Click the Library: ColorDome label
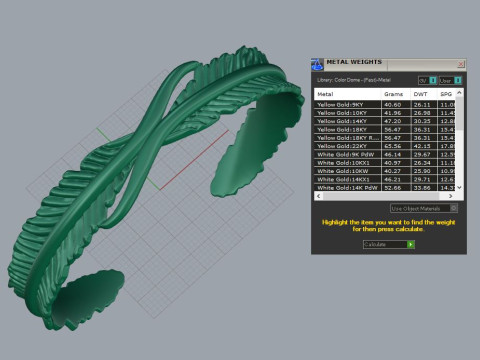 point(354,80)
